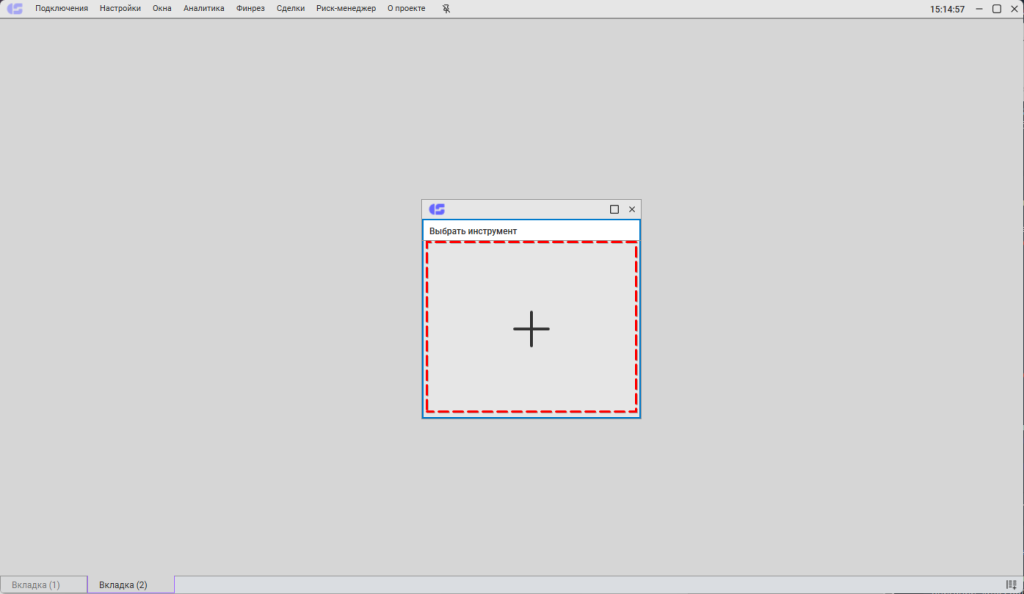The height and width of the screenshot is (594, 1024).
Task: Click the logo icon in the widget title bar
Action: [437, 209]
